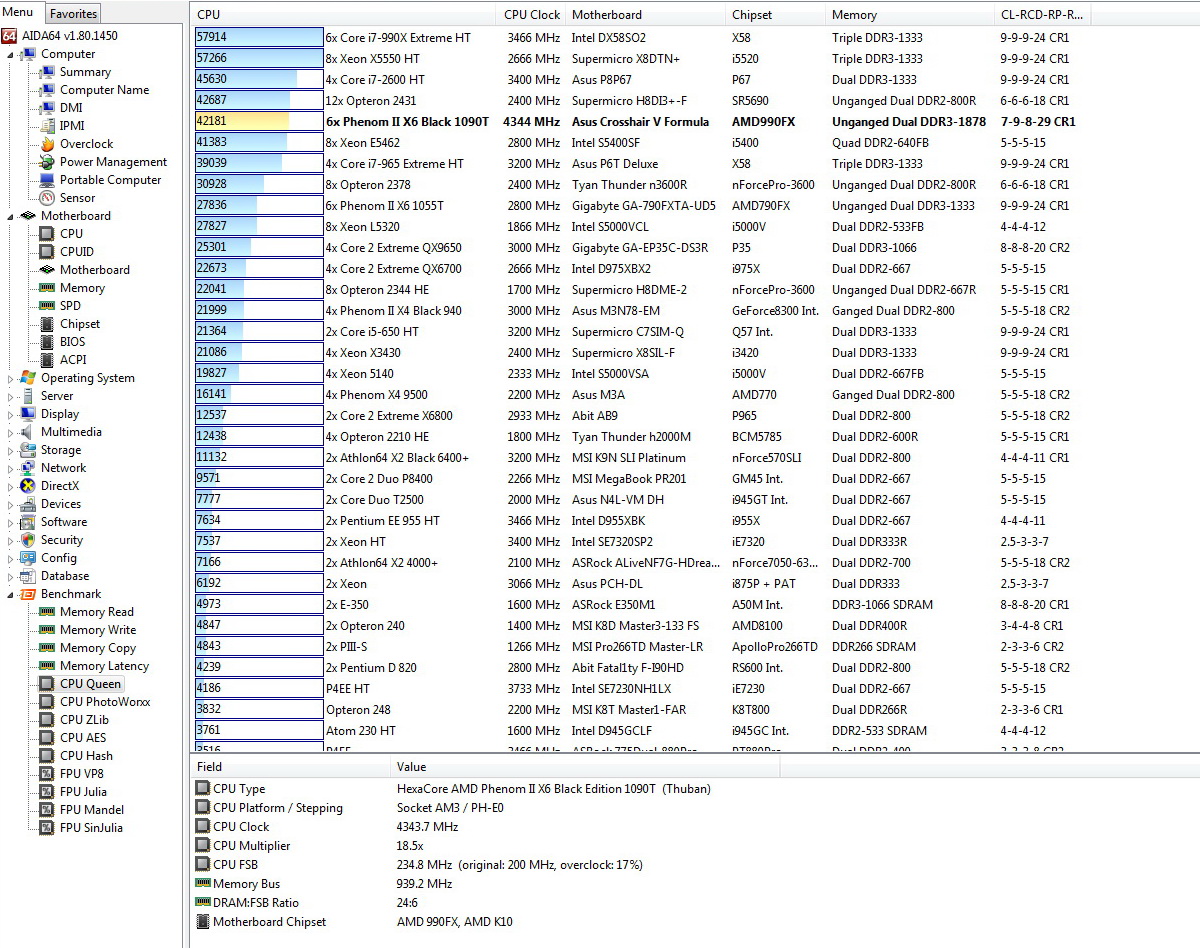The width and height of the screenshot is (1200, 948).
Task: Select the CPU Hash benchmark icon
Action: pyautogui.click(x=47, y=756)
